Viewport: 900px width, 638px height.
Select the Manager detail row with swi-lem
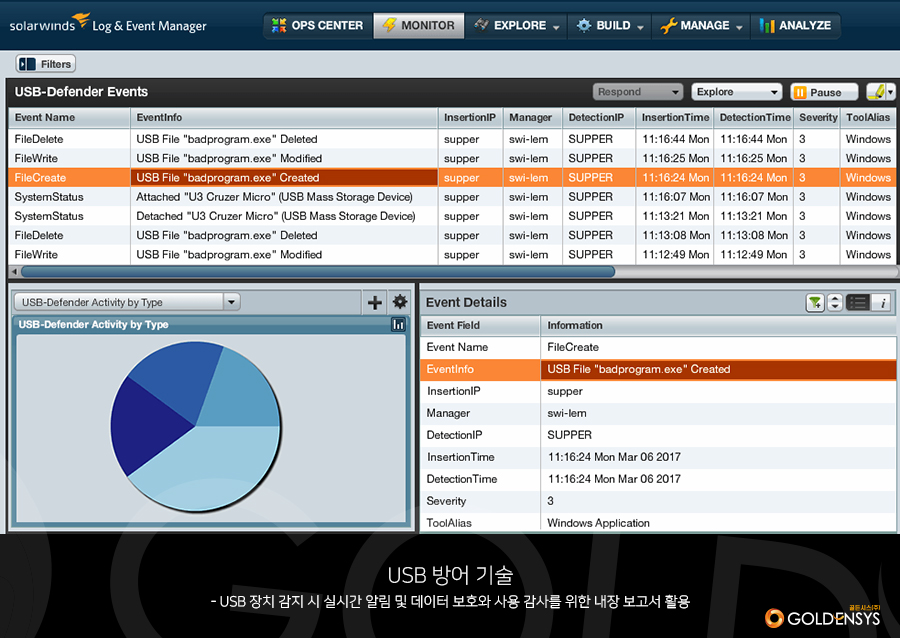[658, 413]
